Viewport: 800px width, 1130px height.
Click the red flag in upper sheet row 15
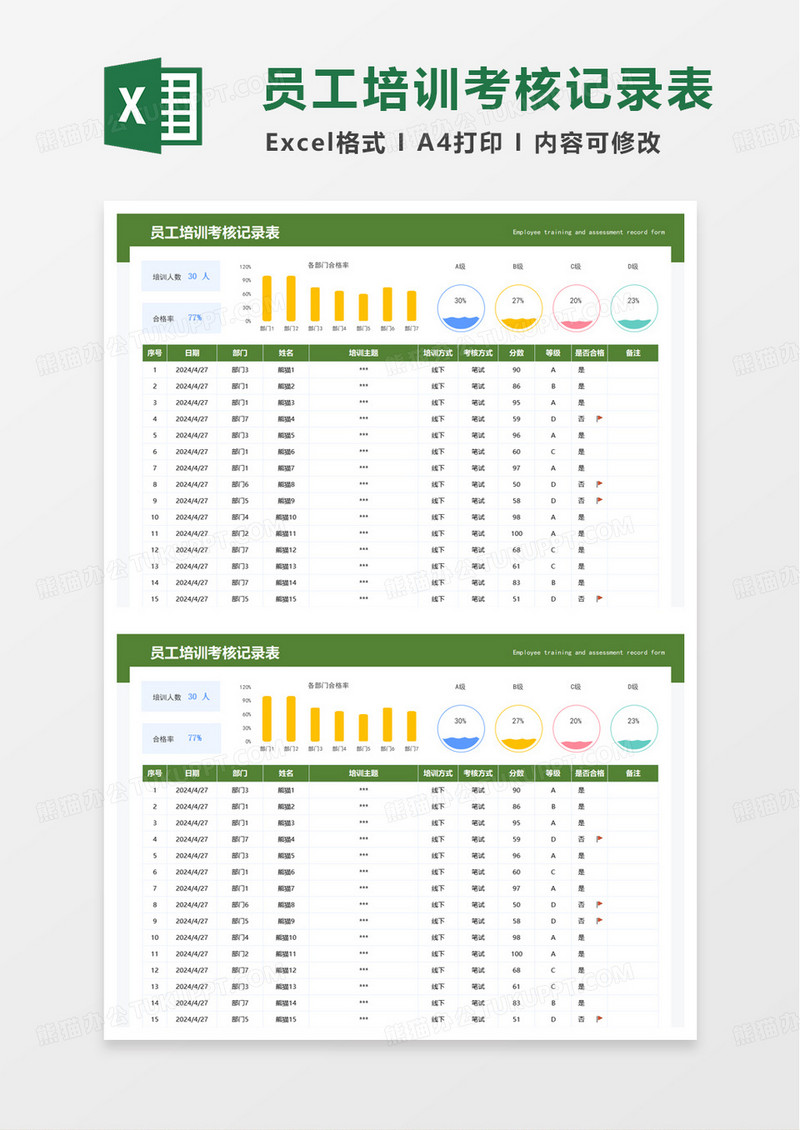[x=599, y=599]
